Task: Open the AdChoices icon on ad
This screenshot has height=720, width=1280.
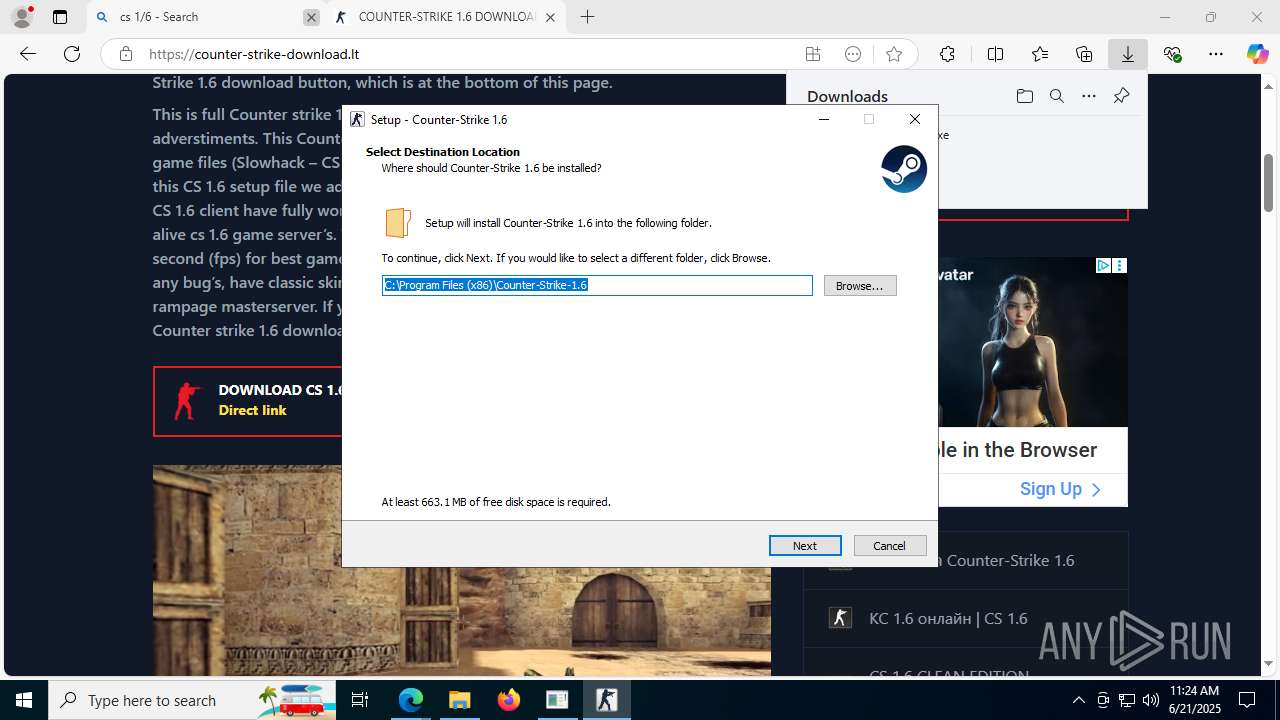Action: coord(1103,265)
